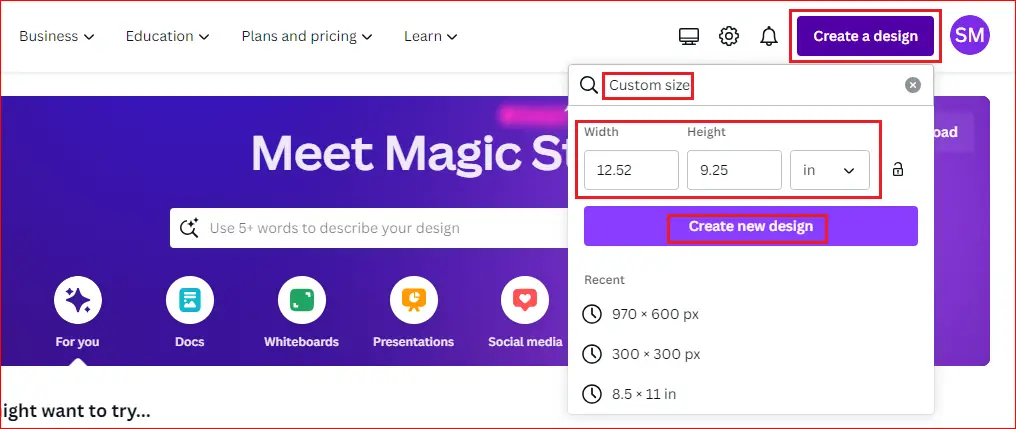Viewport: 1016px width, 429px height.
Task: Click the Whiteboards label
Action: tap(301, 342)
